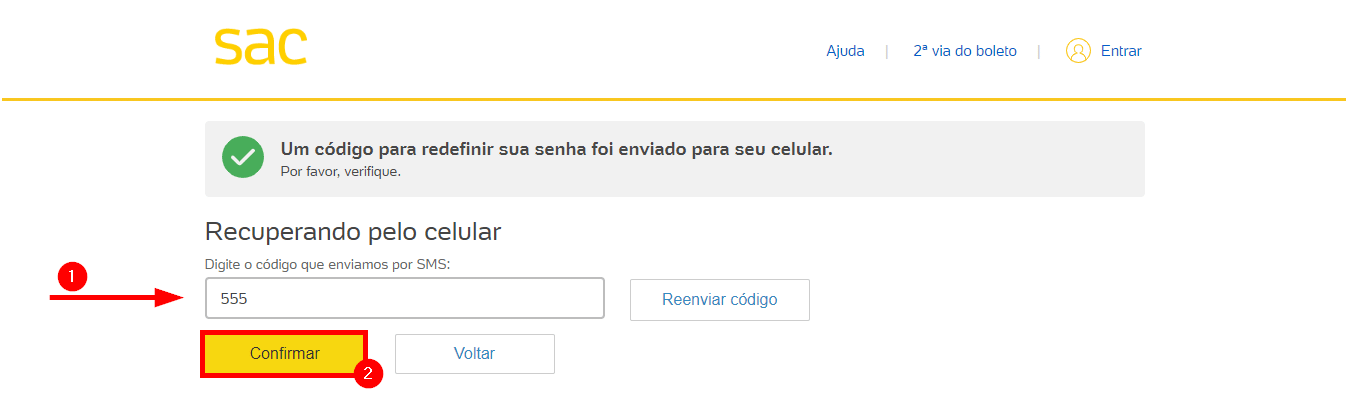The height and width of the screenshot is (395, 1346).
Task: Click the Reenviar código button
Action: point(720,300)
